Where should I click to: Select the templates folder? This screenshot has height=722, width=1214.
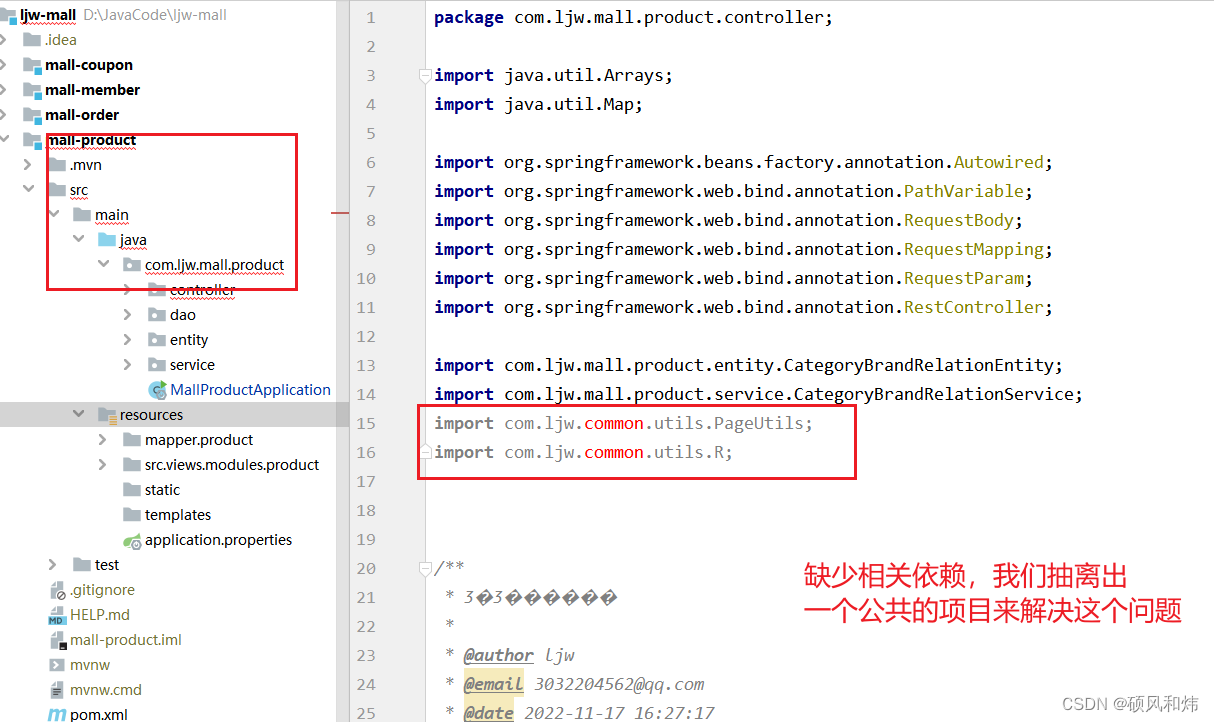coord(178,515)
